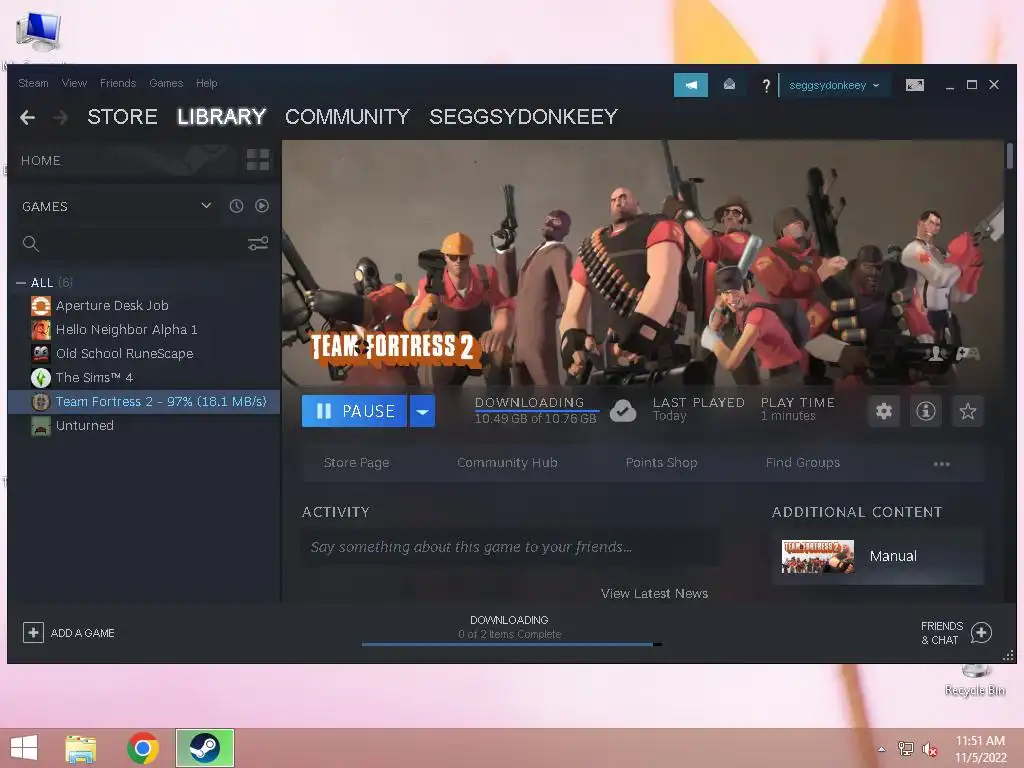Click the library search magnifier icon
This screenshot has width=1024, height=768.
[30, 244]
